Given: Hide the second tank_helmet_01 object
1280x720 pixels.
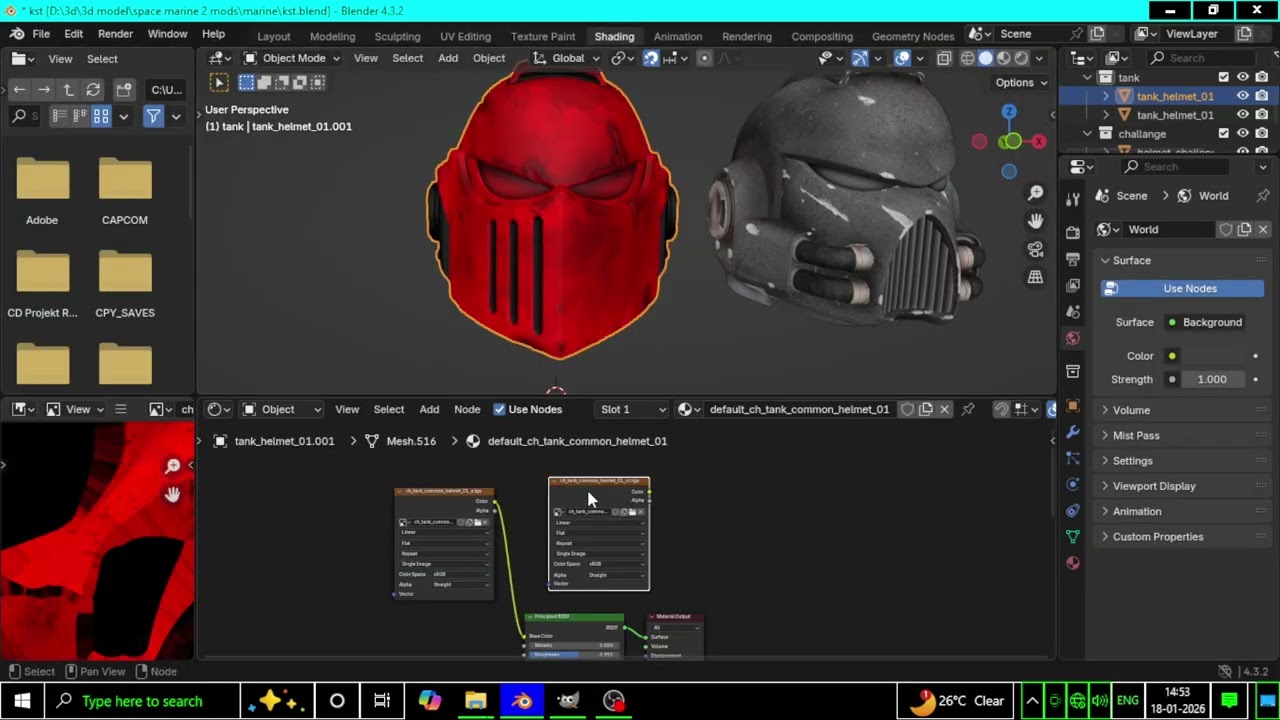Looking at the screenshot, I should coord(1243,115).
